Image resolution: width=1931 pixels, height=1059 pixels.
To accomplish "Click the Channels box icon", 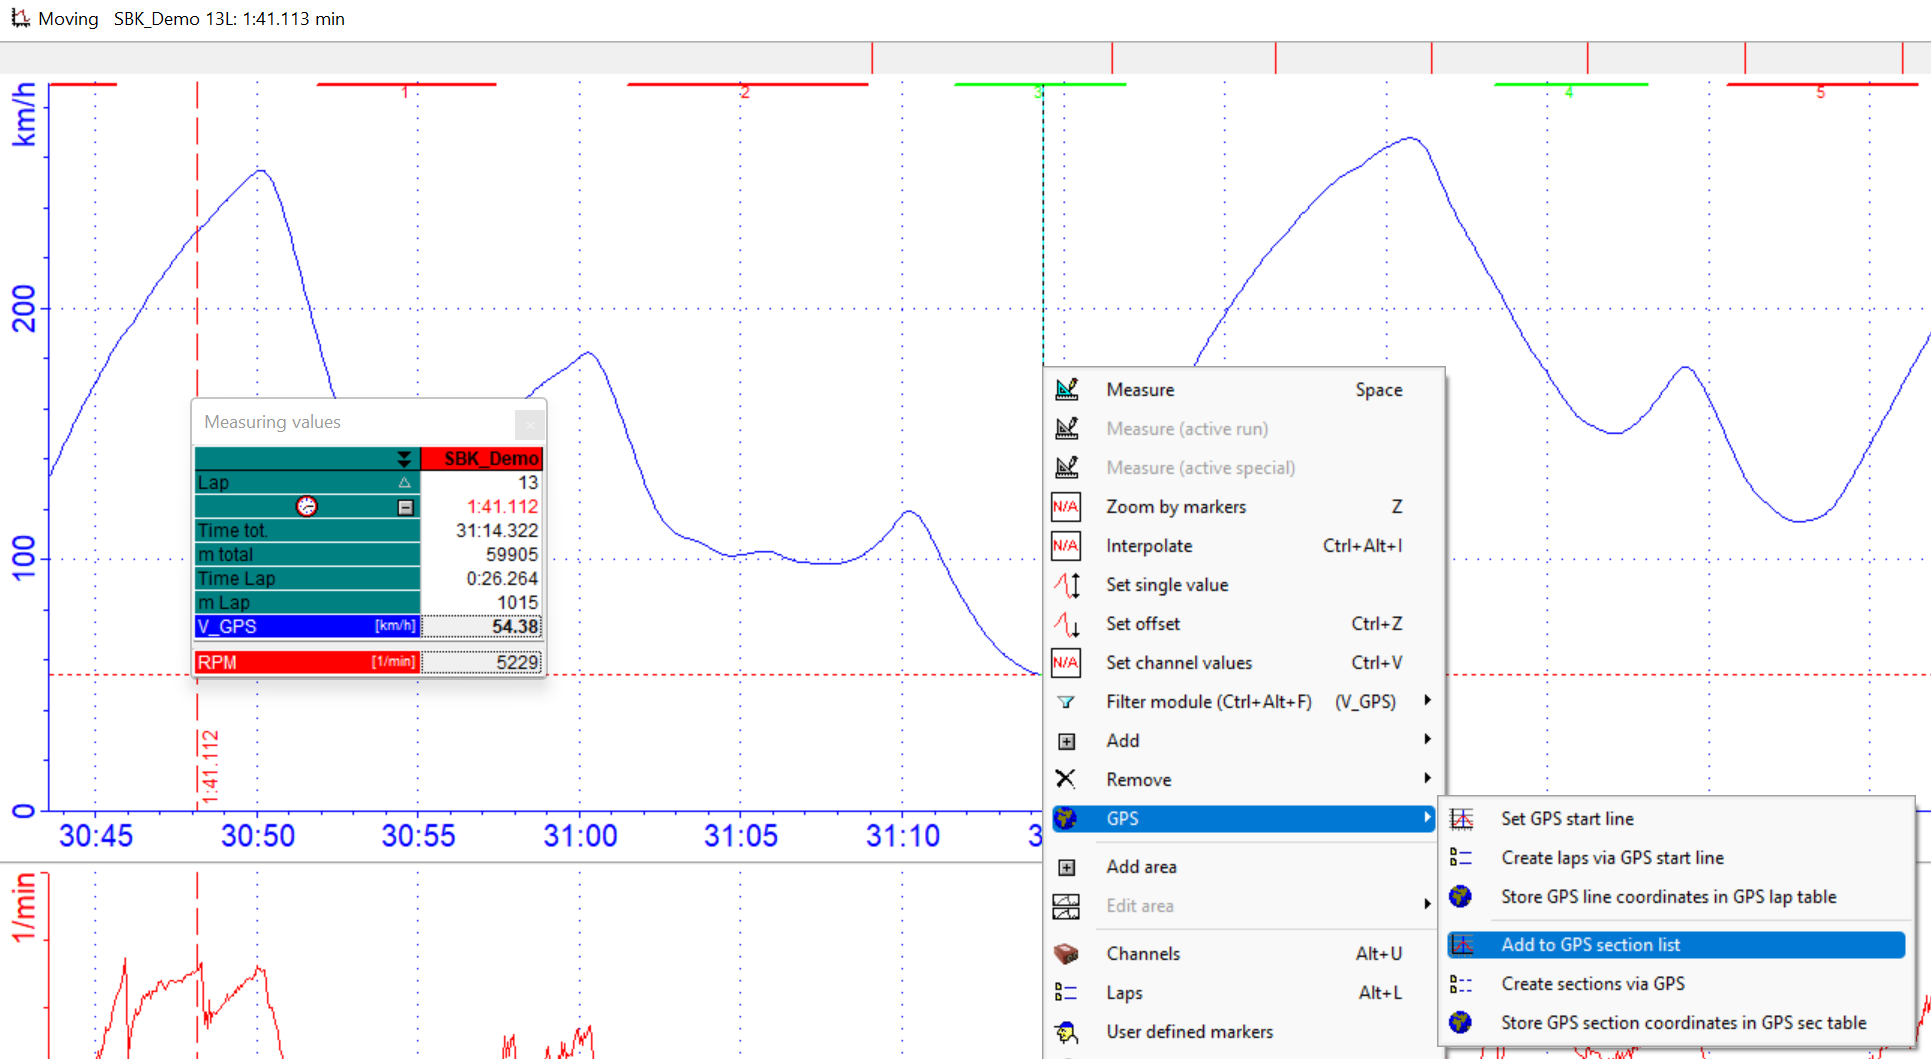I will pyautogui.click(x=1066, y=954).
